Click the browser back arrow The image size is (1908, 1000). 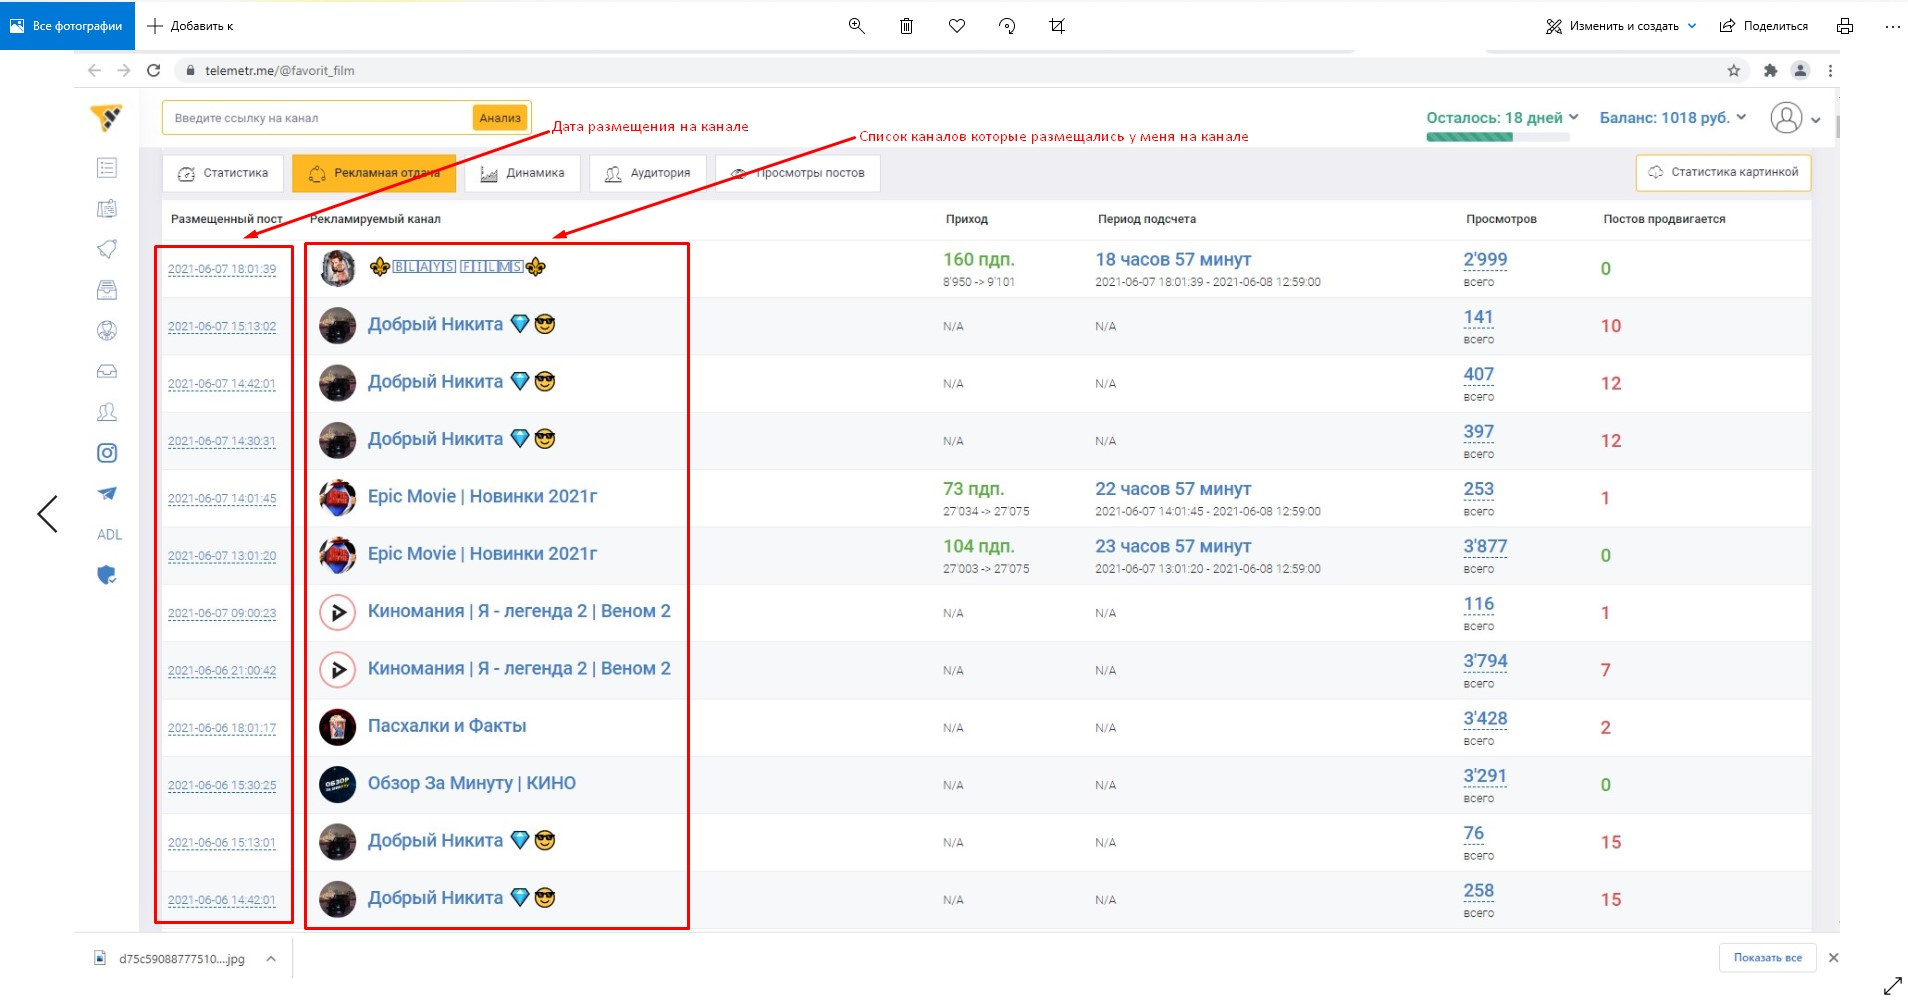click(x=94, y=70)
